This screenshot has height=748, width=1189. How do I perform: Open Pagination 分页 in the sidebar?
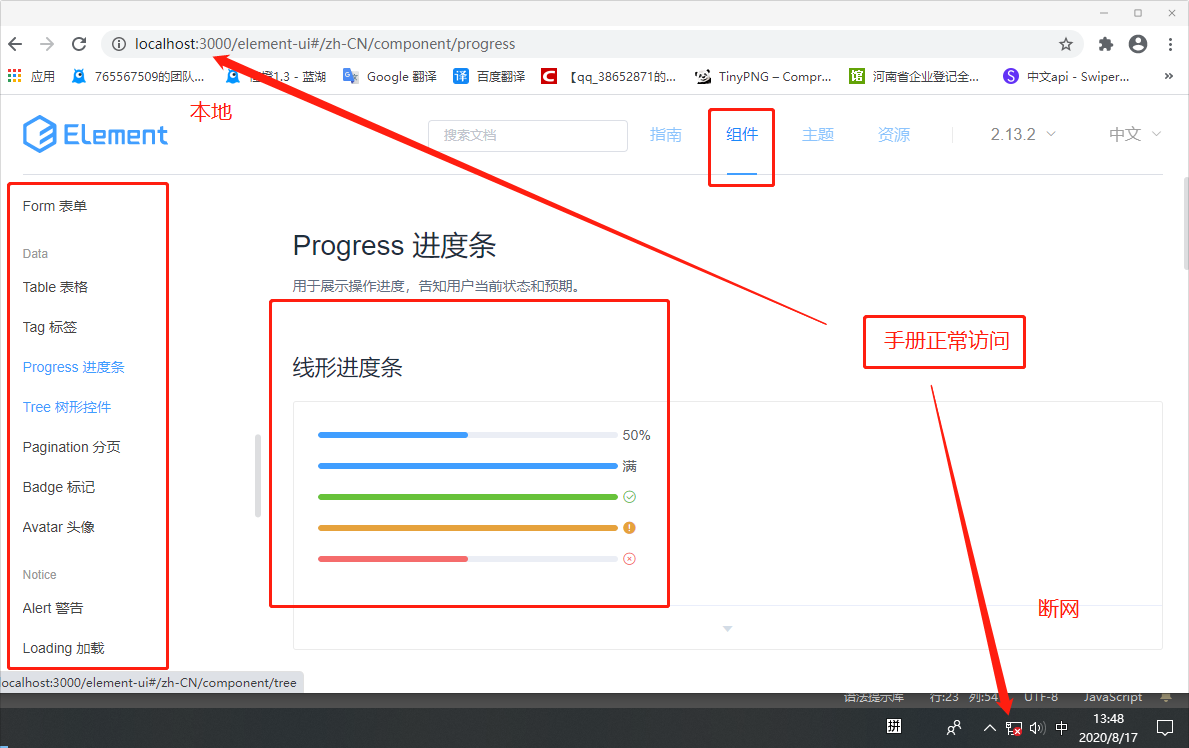tap(71, 448)
